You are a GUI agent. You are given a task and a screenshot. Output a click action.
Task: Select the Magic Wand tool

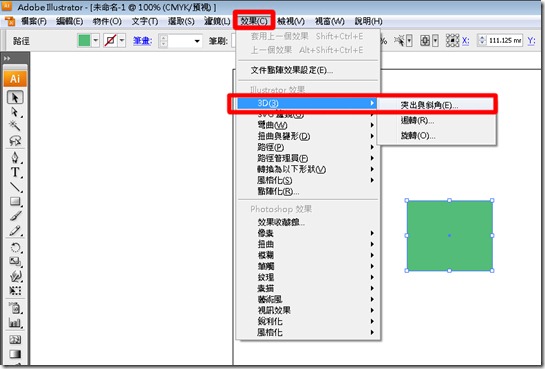[15, 125]
